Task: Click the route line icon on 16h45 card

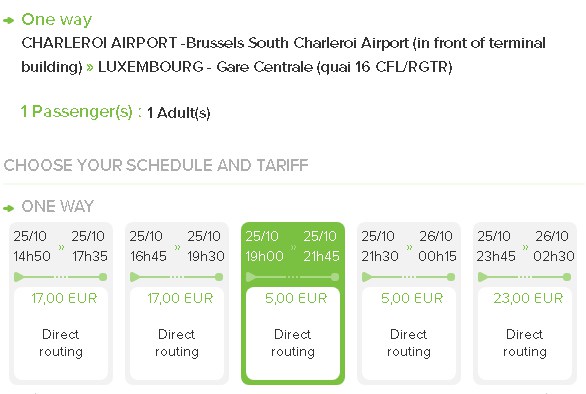Action: click(176, 277)
